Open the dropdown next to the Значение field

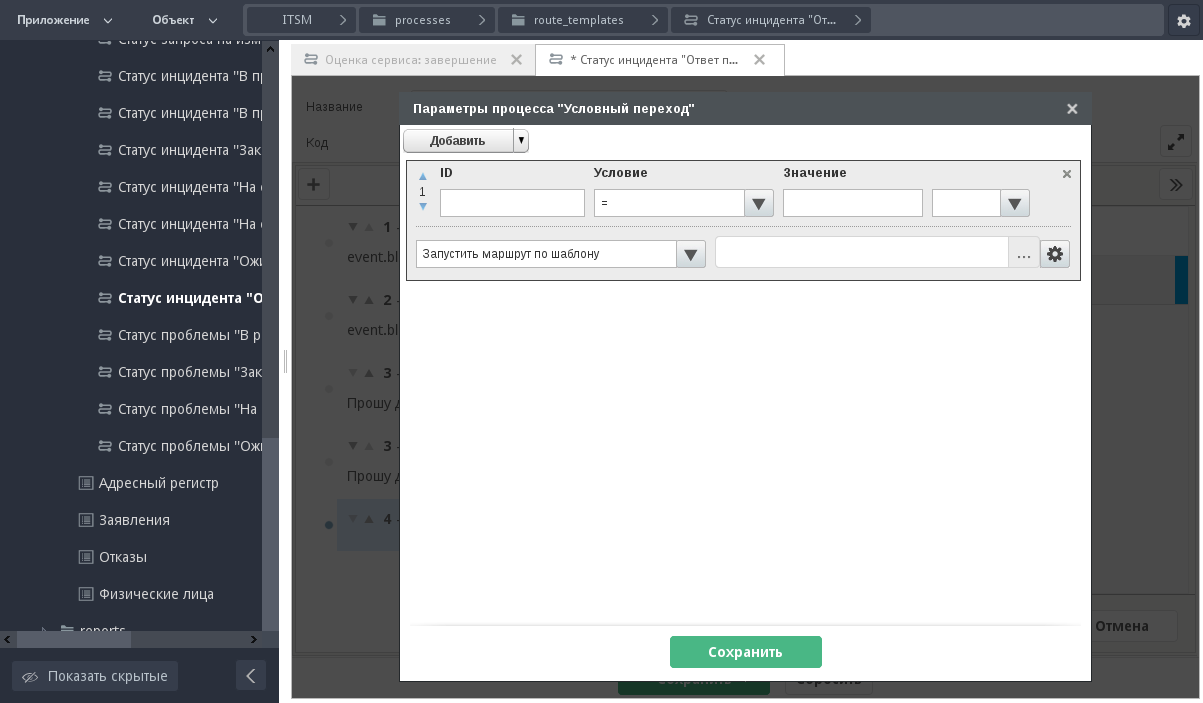click(x=1015, y=203)
